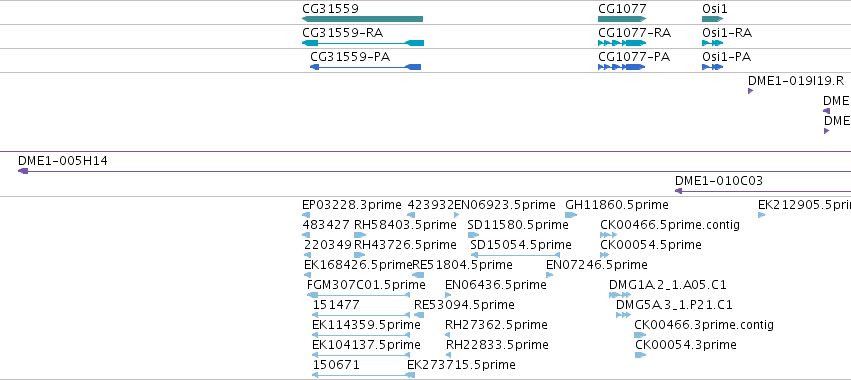Select the EK273715.5prime label
This screenshot has width=851, height=380.
click(x=461, y=365)
